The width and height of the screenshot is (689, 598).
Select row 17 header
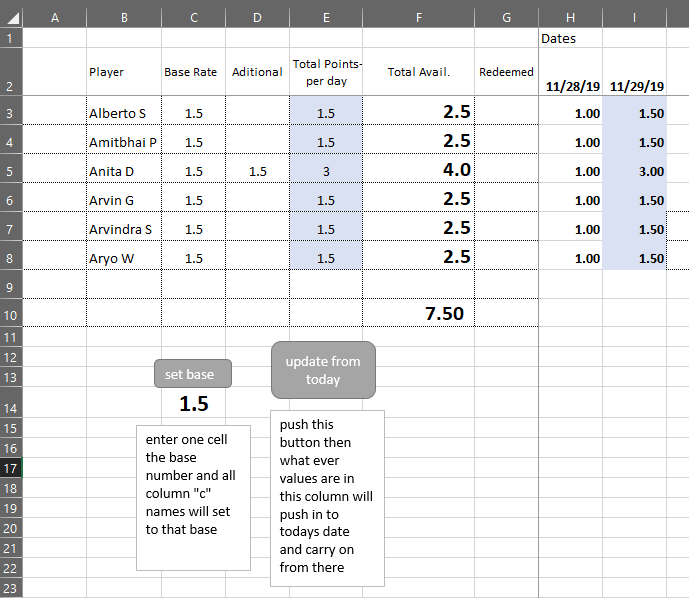click(11, 468)
